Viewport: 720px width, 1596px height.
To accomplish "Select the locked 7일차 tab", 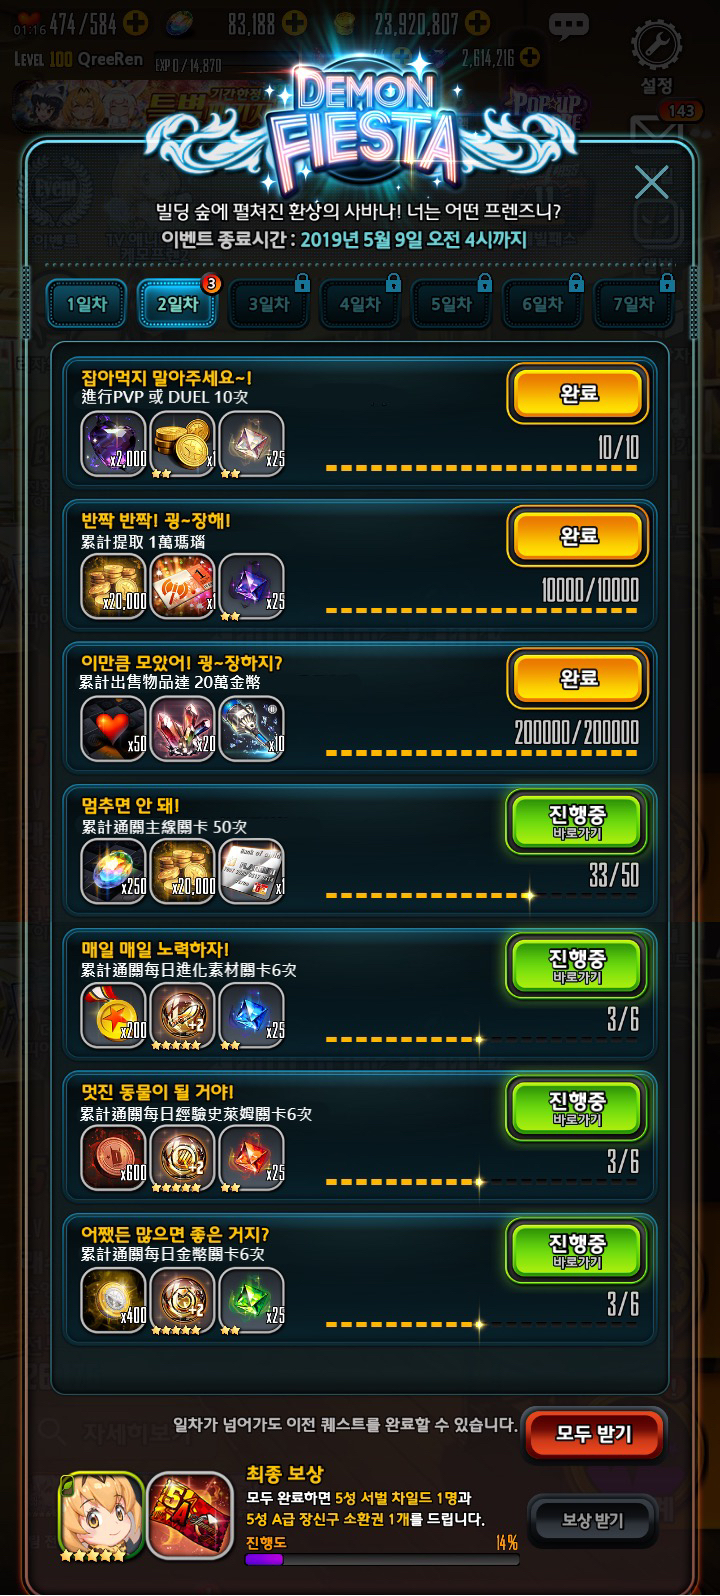I will tap(633, 304).
